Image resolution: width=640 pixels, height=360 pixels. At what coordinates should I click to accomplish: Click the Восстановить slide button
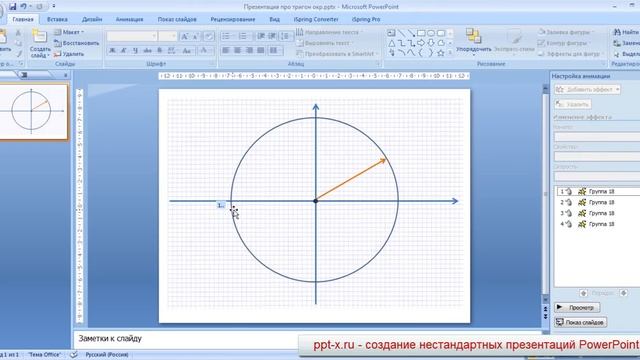(x=77, y=43)
